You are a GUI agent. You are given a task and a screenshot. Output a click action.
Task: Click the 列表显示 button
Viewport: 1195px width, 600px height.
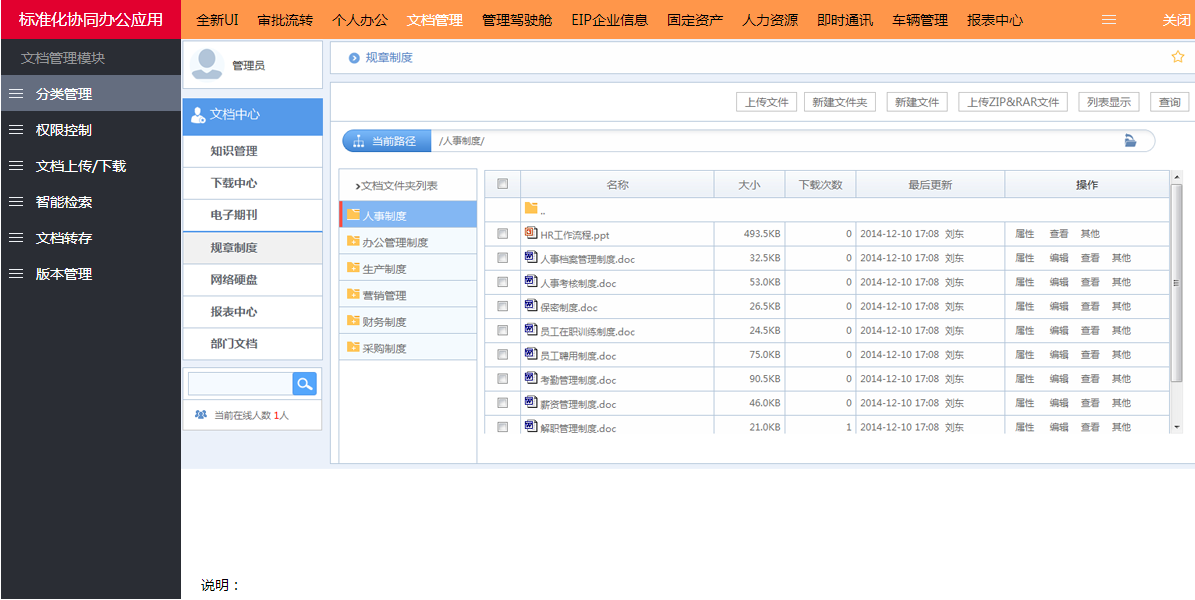pyautogui.click(x=1109, y=102)
